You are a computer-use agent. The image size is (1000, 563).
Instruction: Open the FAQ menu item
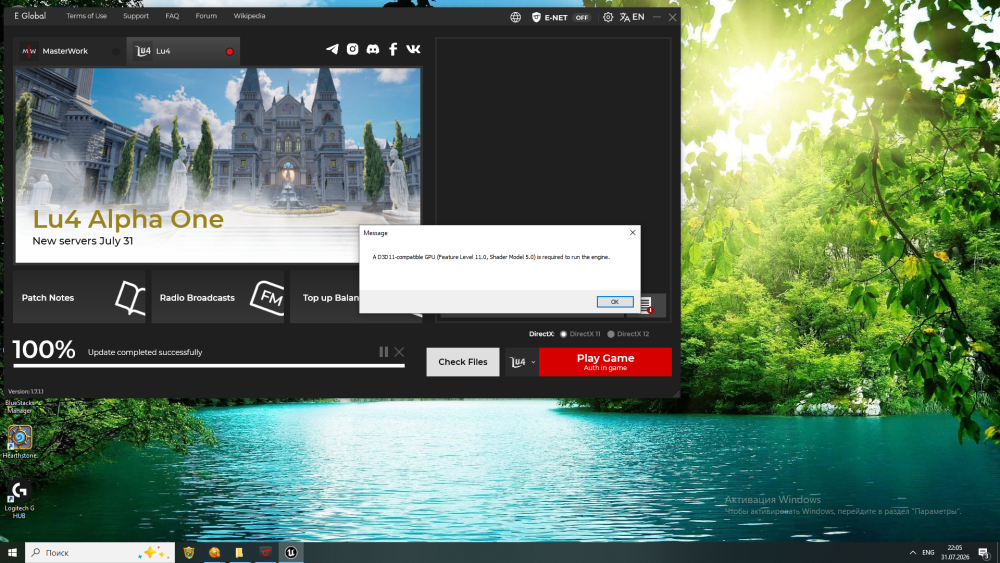(x=172, y=16)
